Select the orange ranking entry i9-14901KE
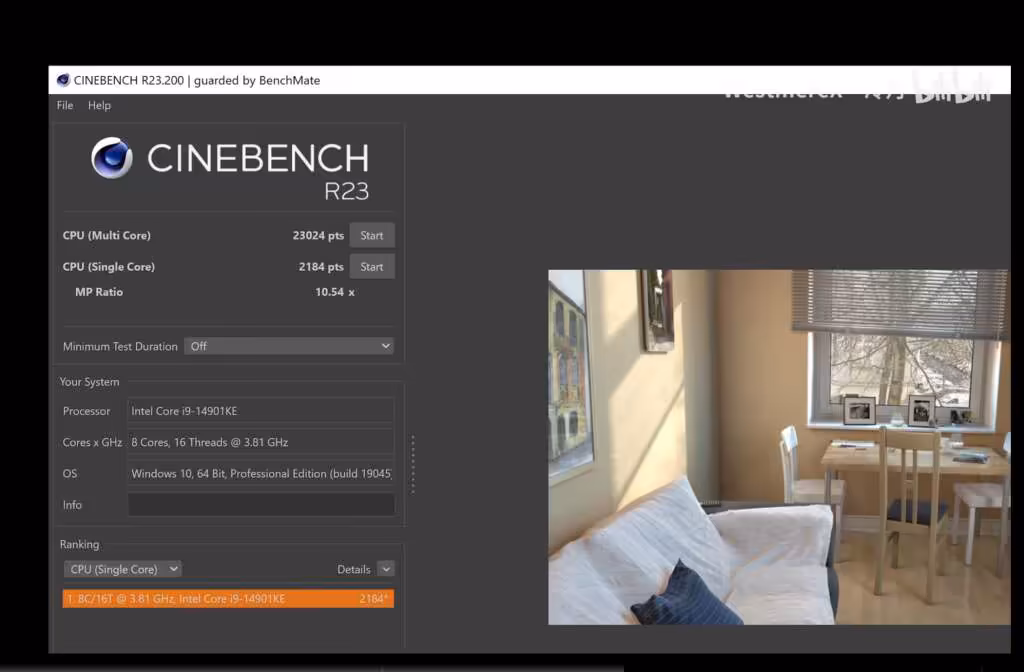The width and height of the screenshot is (1024, 672). 228,599
